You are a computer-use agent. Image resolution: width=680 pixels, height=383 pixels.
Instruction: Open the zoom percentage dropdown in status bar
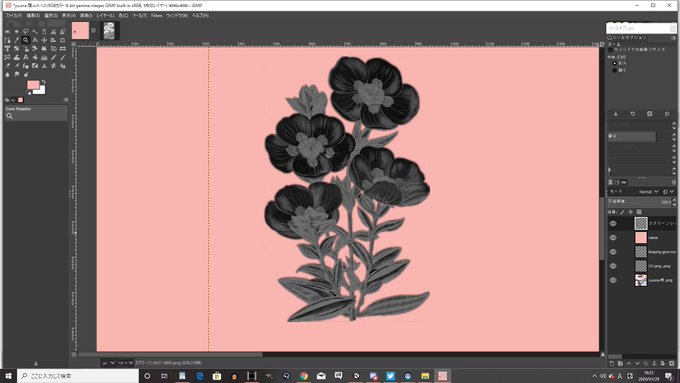coord(125,363)
